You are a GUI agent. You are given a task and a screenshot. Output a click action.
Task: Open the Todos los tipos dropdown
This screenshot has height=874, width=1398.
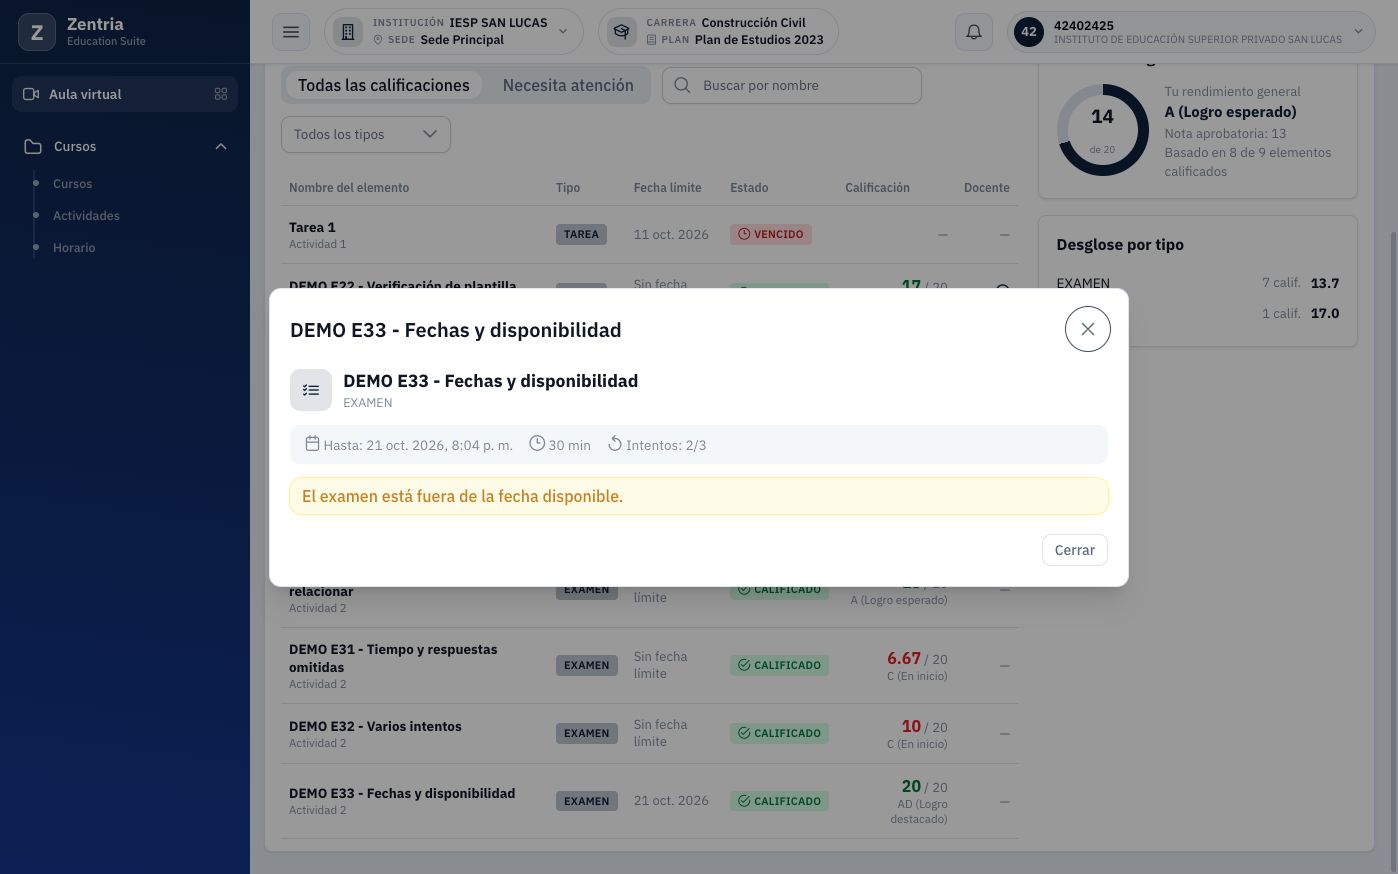click(x=366, y=134)
